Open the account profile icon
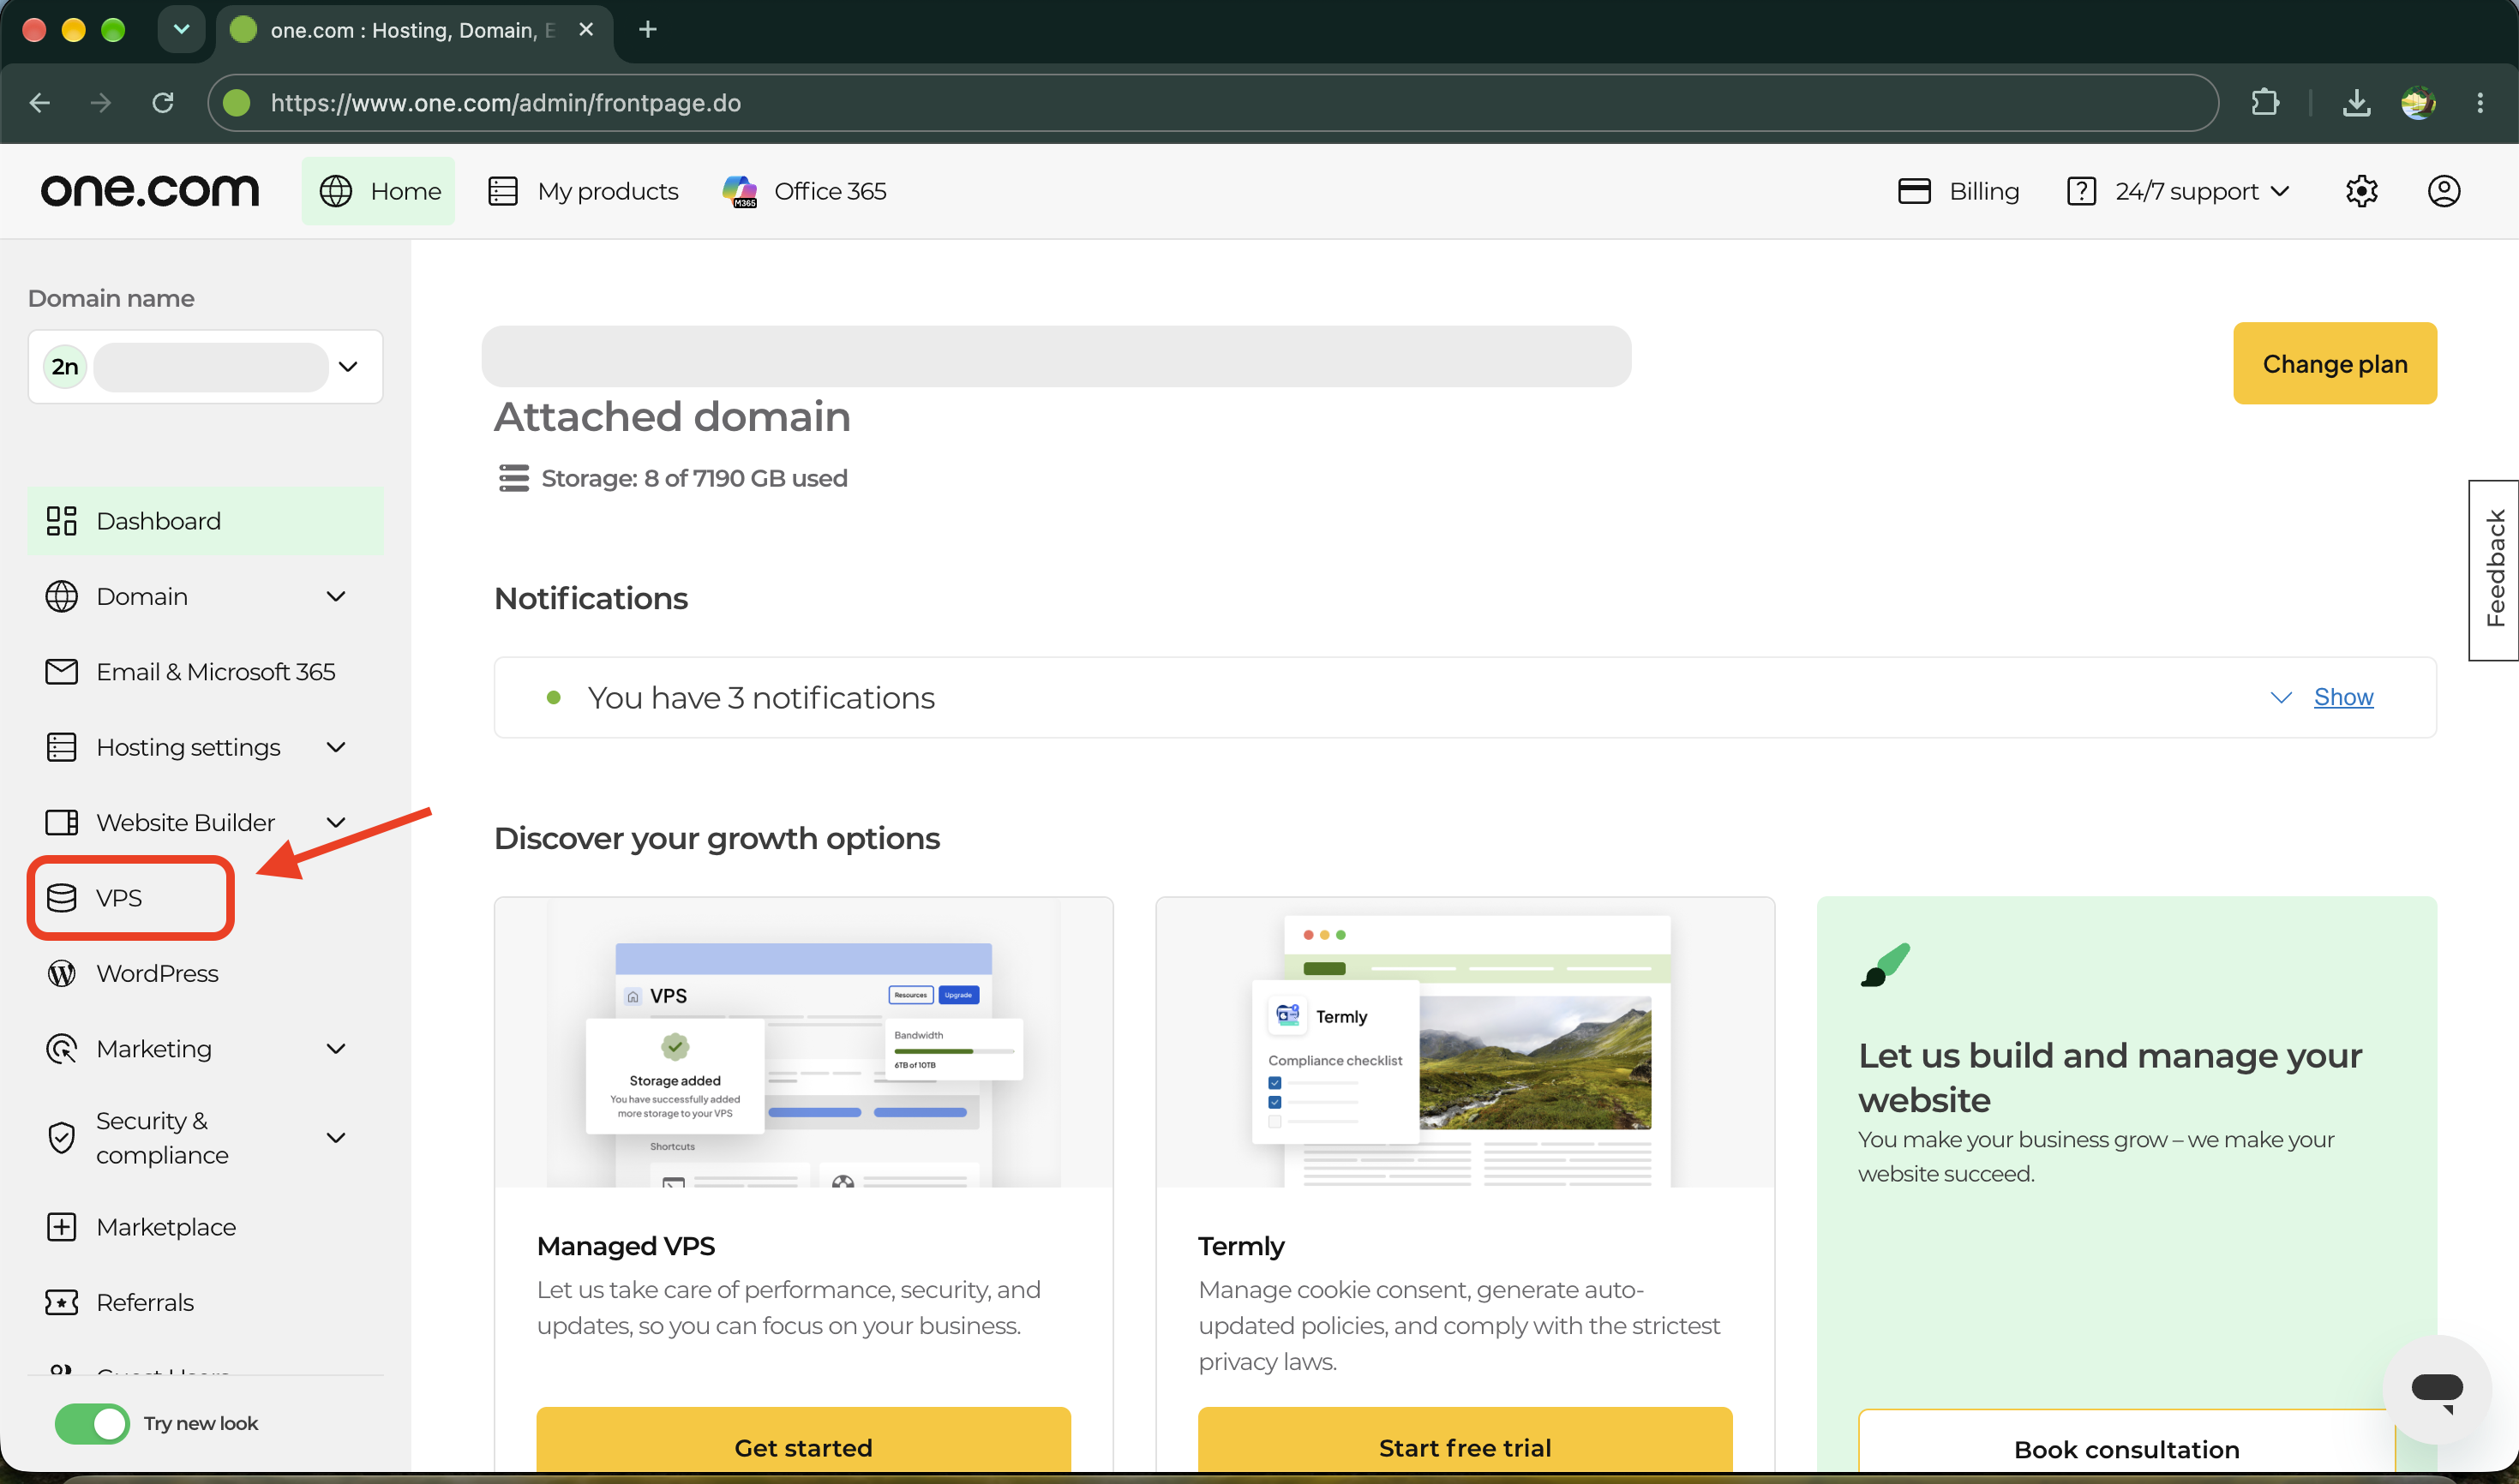This screenshot has height=1484, width=2519. (x=2443, y=191)
